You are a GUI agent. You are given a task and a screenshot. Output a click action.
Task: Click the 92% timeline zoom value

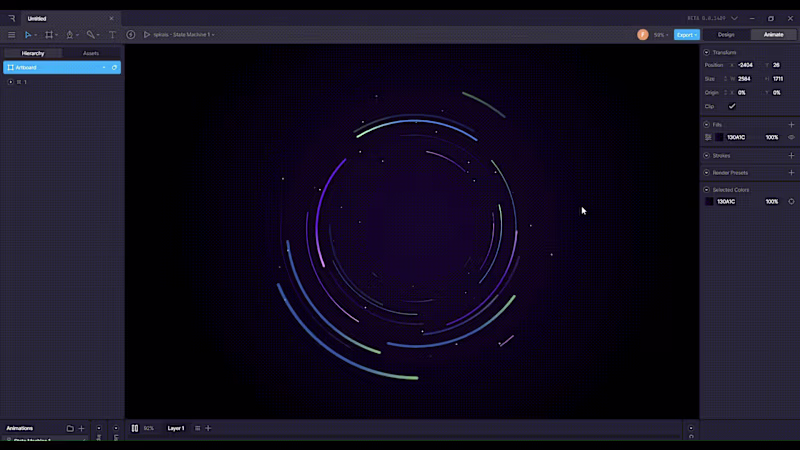tap(148, 429)
